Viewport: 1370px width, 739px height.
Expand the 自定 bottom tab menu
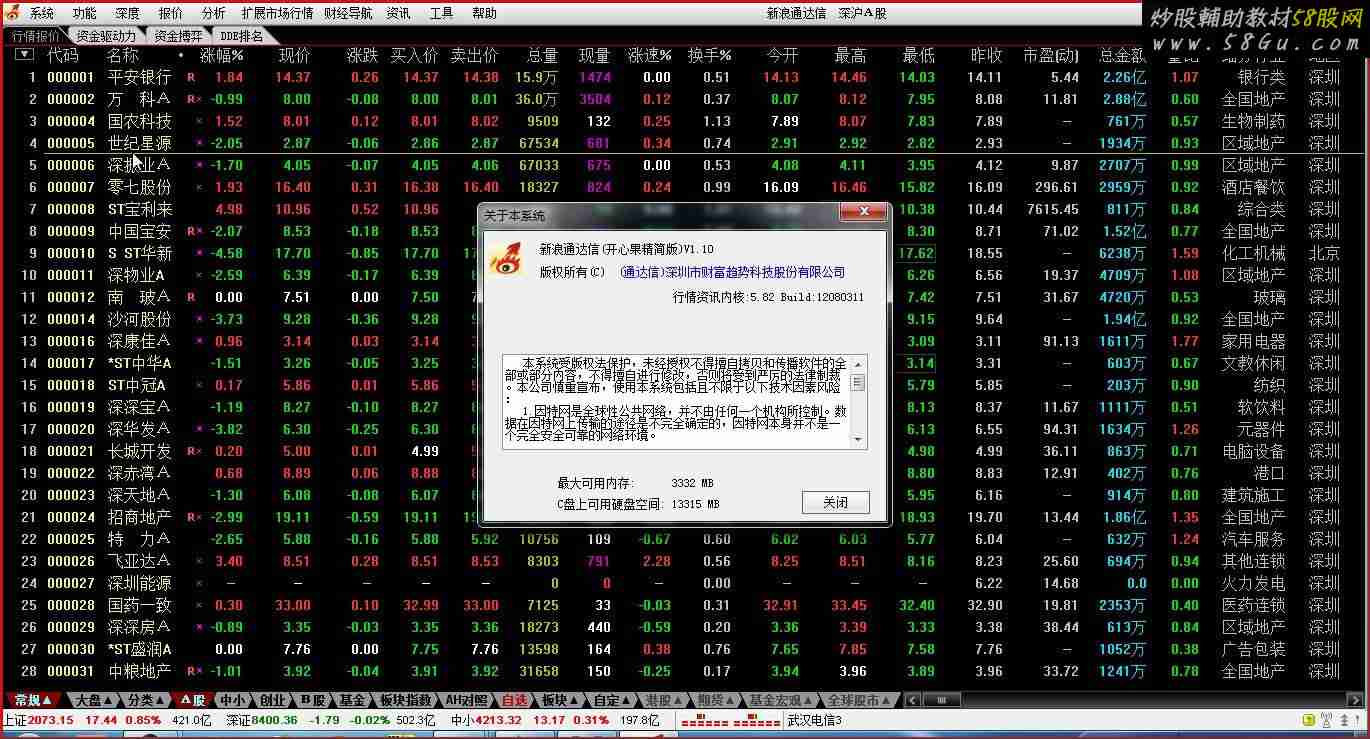611,700
